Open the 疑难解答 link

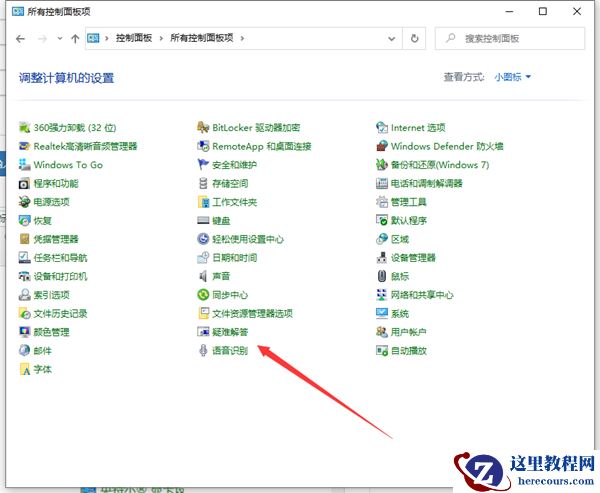[230, 332]
